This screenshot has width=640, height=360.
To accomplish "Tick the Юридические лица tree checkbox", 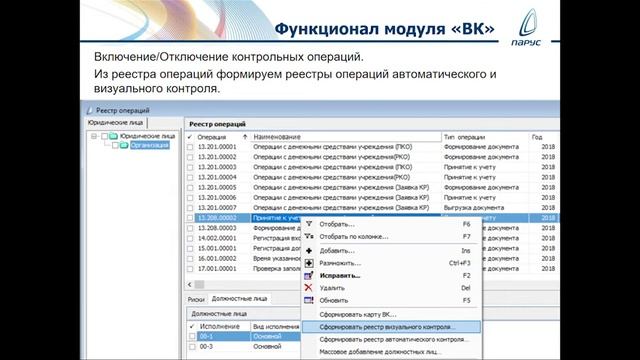I will (104, 136).
